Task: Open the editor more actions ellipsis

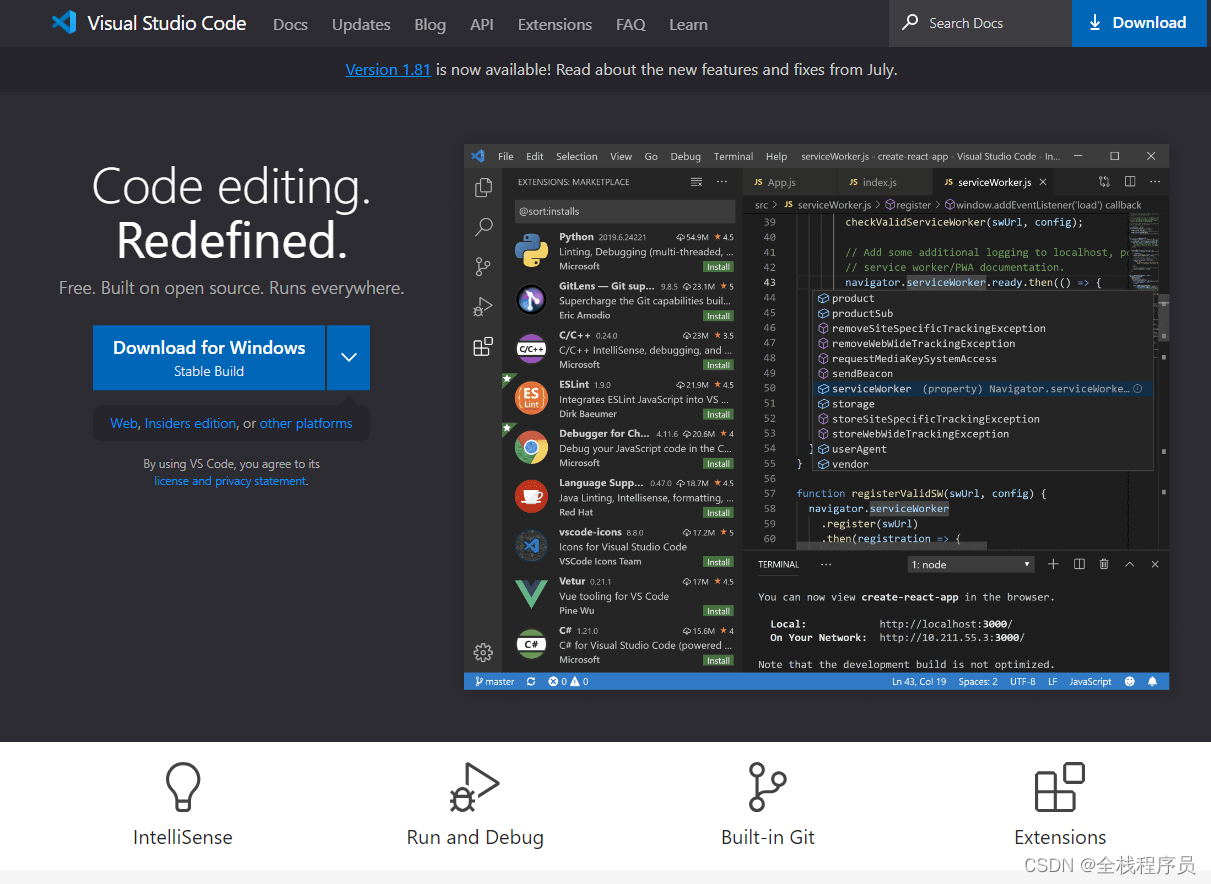Action: click(x=1155, y=182)
